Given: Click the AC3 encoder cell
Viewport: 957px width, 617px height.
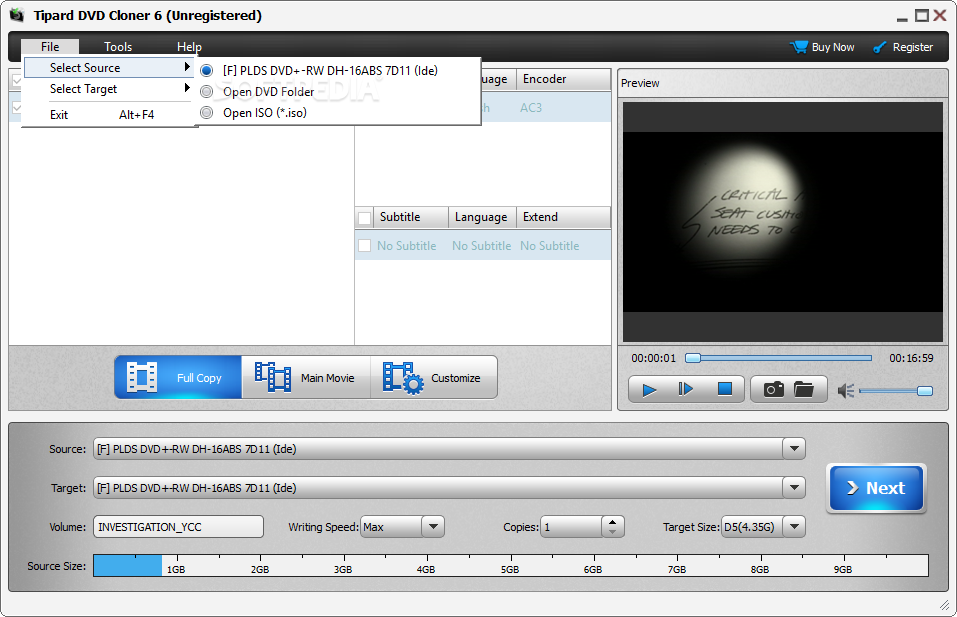Looking at the screenshot, I should point(531,108).
